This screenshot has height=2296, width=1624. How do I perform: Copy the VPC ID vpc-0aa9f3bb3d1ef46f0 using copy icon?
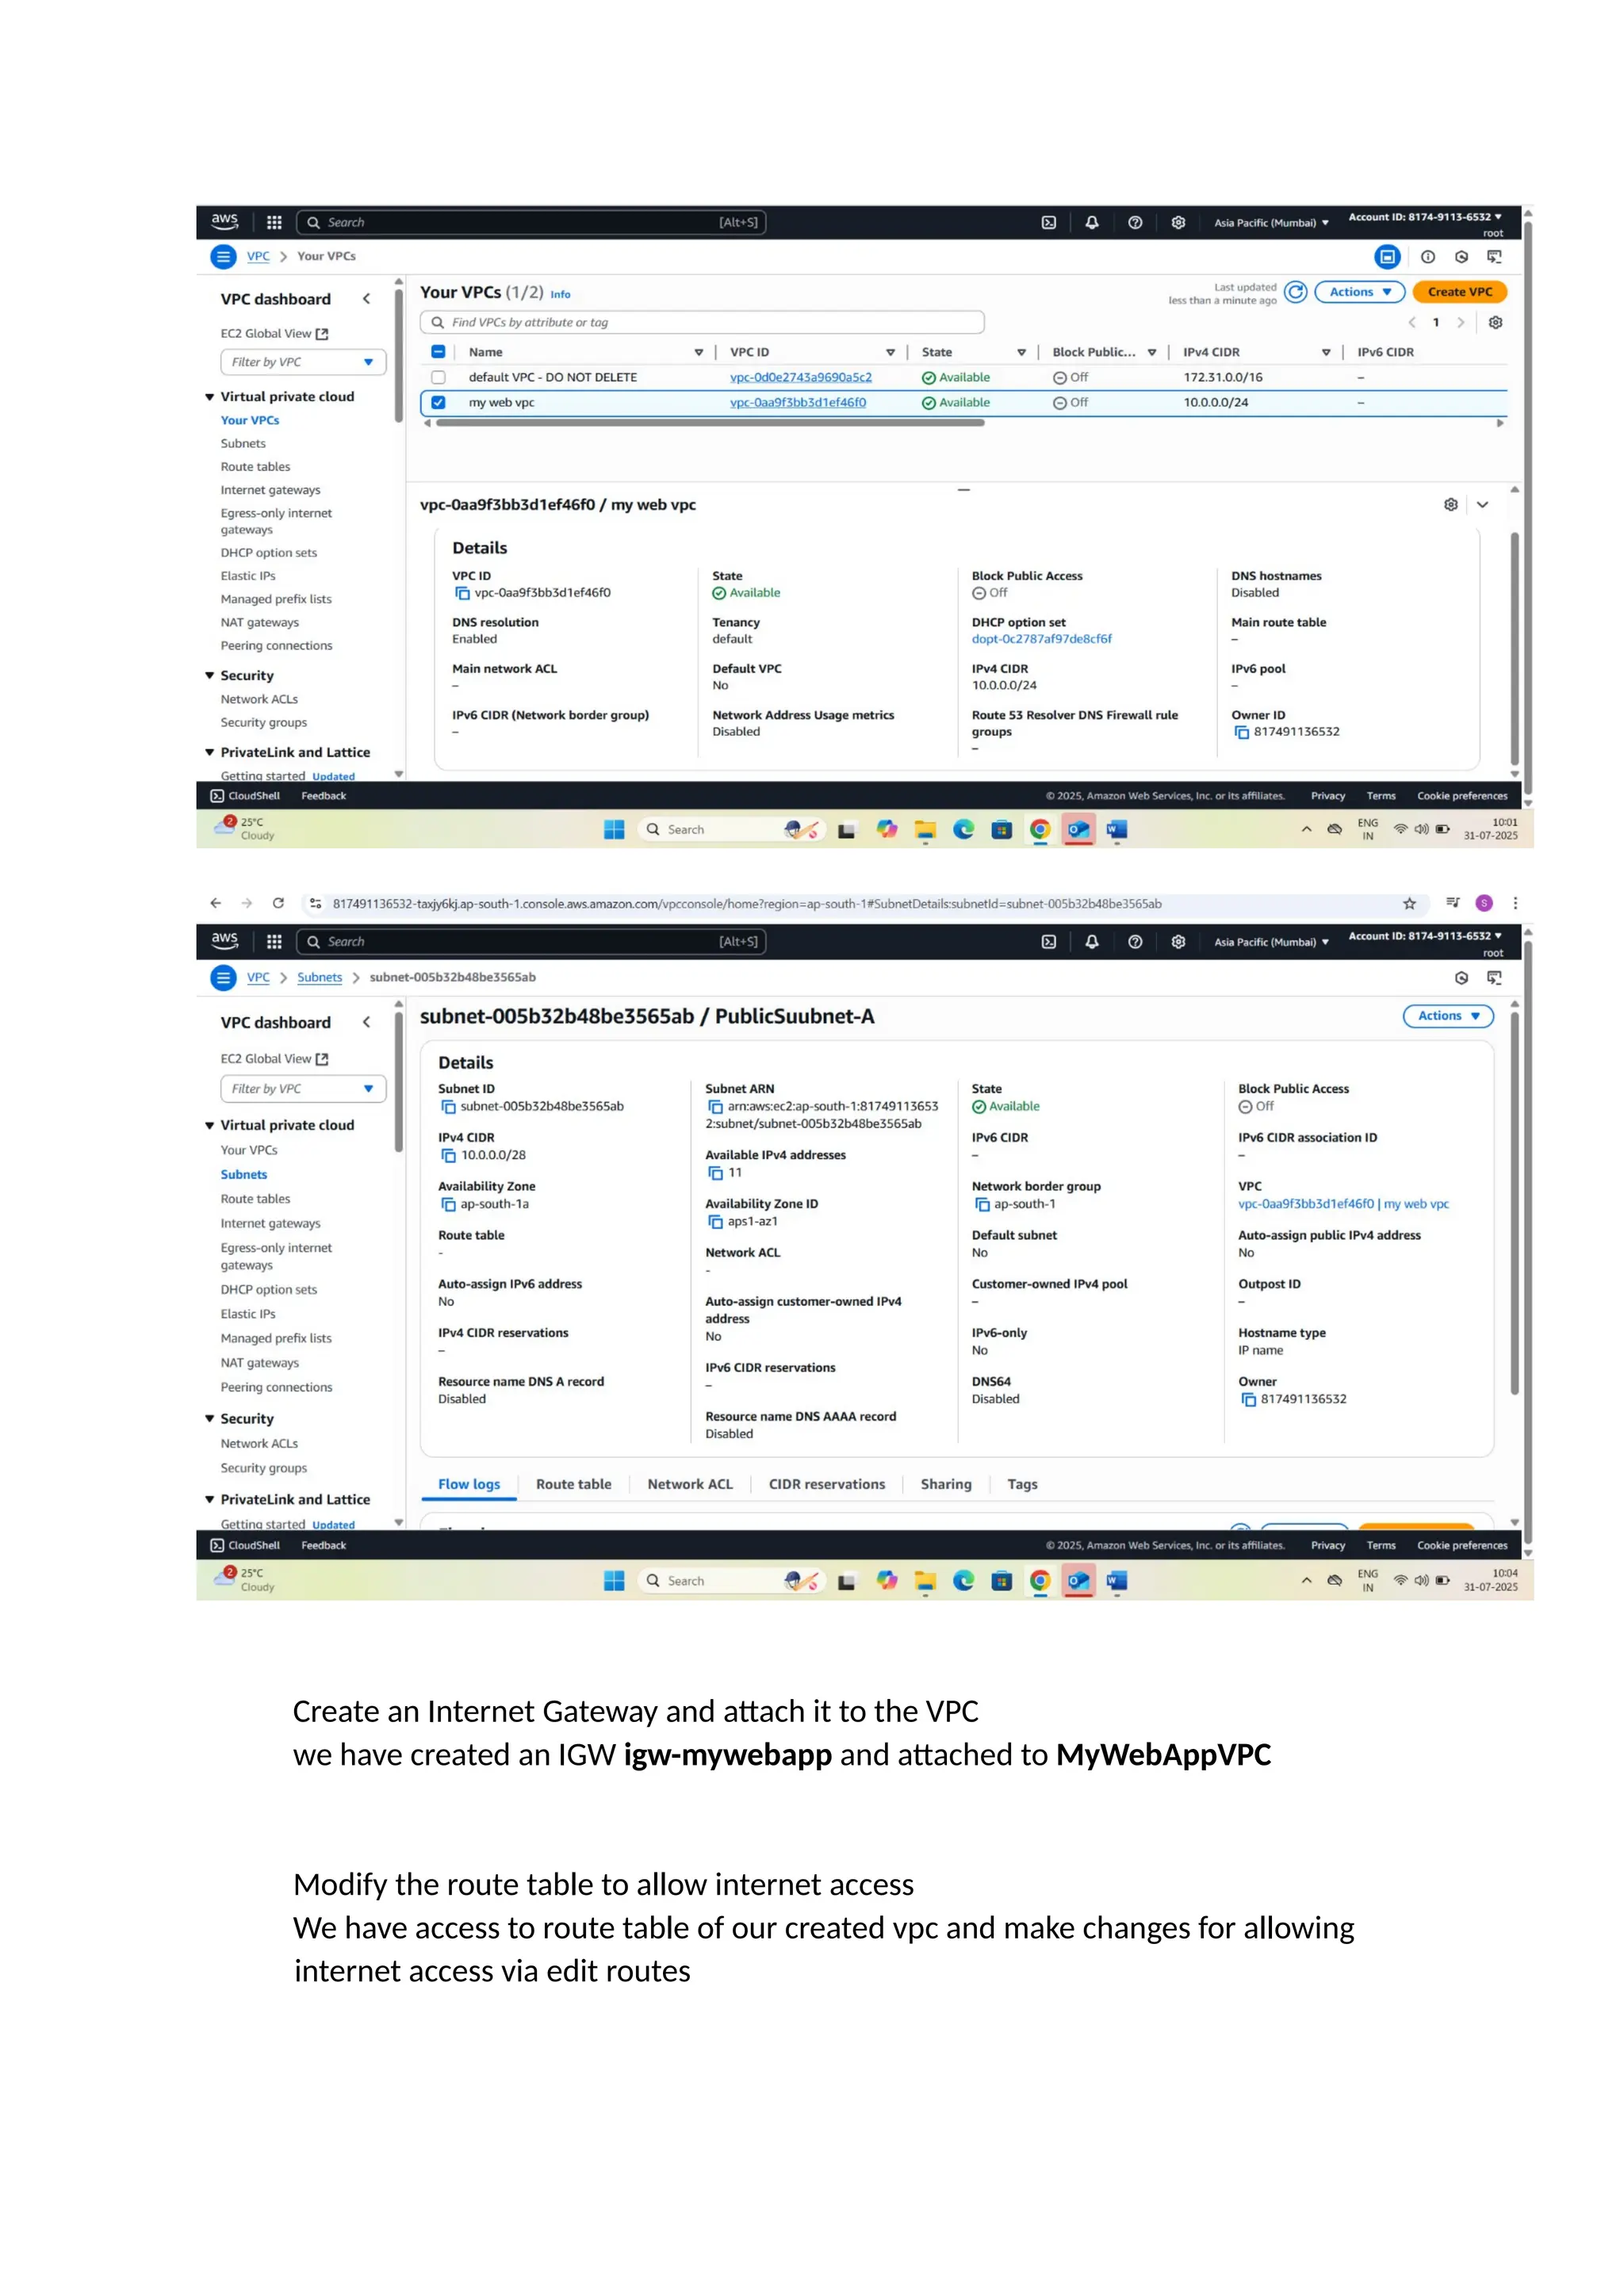462,593
